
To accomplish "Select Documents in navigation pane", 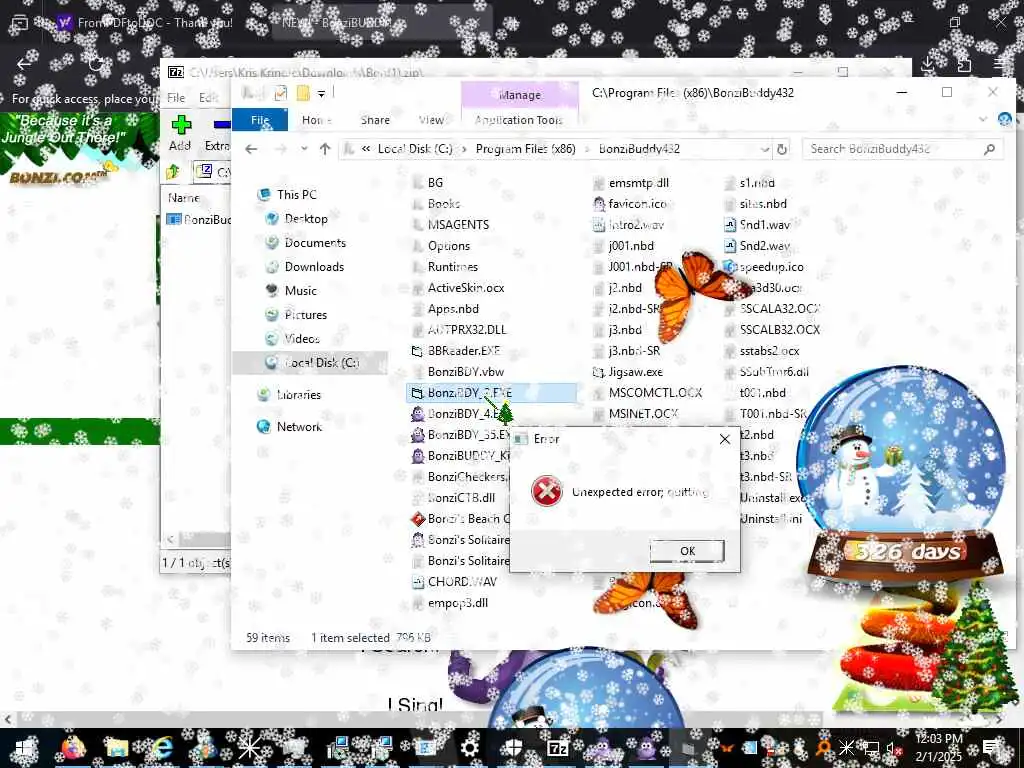I will 315,243.
